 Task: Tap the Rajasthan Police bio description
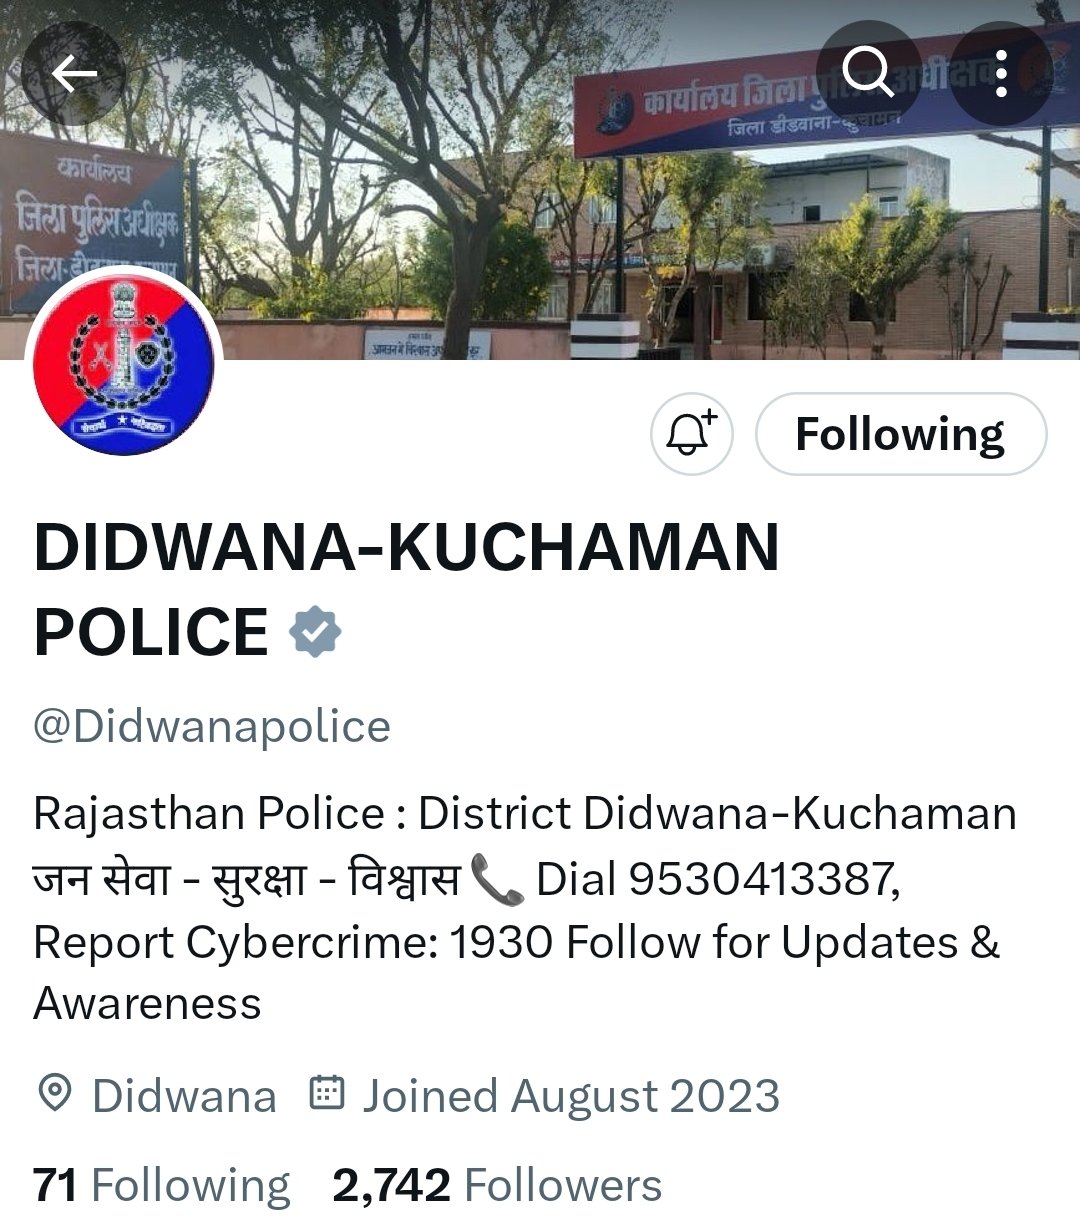click(525, 908)
